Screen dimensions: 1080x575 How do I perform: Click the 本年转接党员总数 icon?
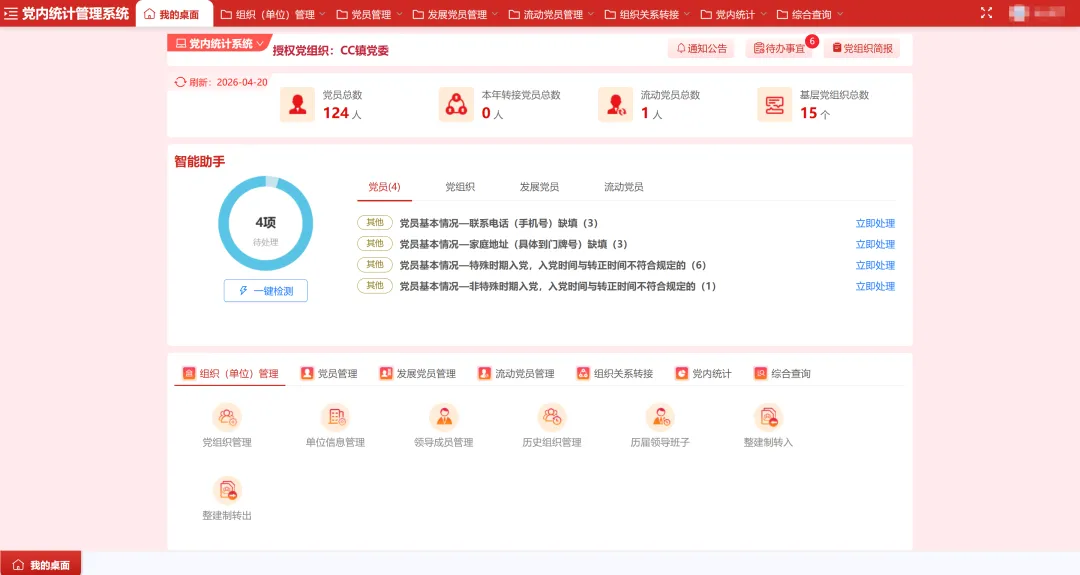(x=456, y=105)
